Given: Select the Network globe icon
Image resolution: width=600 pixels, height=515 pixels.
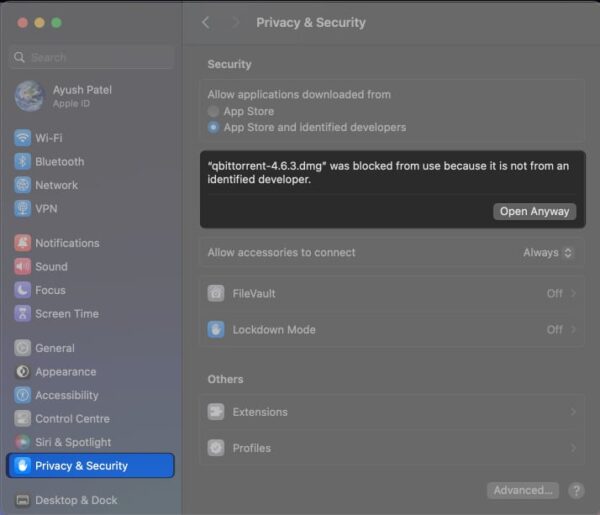Looking at the screenshot, I should (23, 185).
